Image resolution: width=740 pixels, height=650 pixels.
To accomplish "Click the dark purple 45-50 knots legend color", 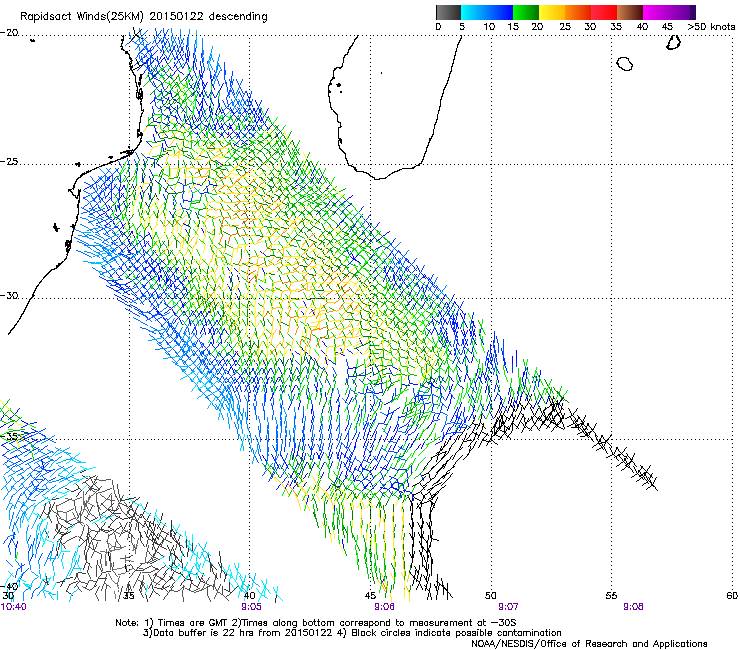I will 682,12.
